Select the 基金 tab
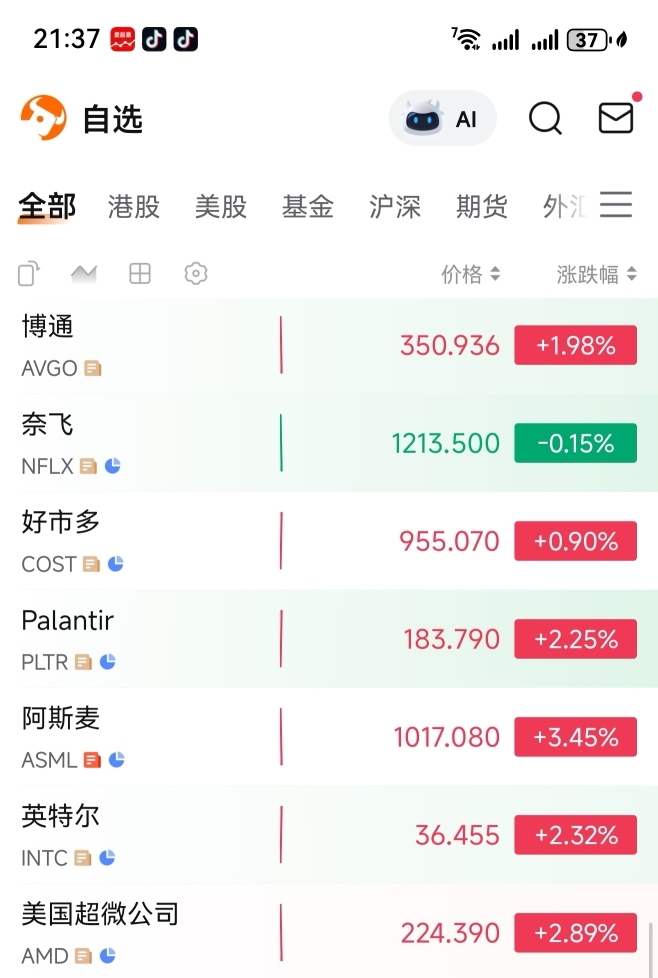This screenshot has width=658, height=978. point(308,207)
